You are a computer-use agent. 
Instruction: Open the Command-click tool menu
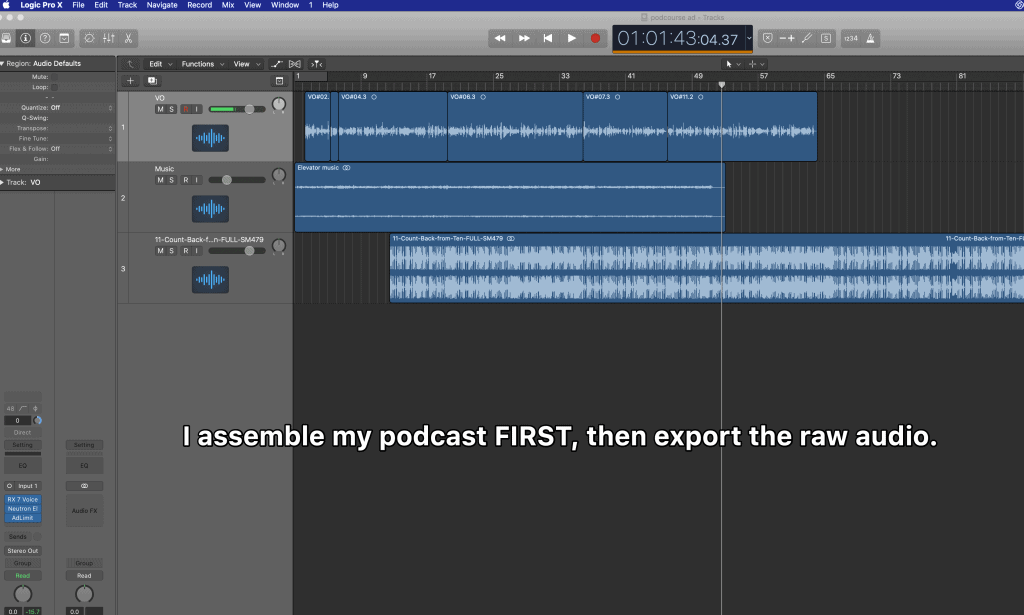pyautogui.click(x=756, y=64)
